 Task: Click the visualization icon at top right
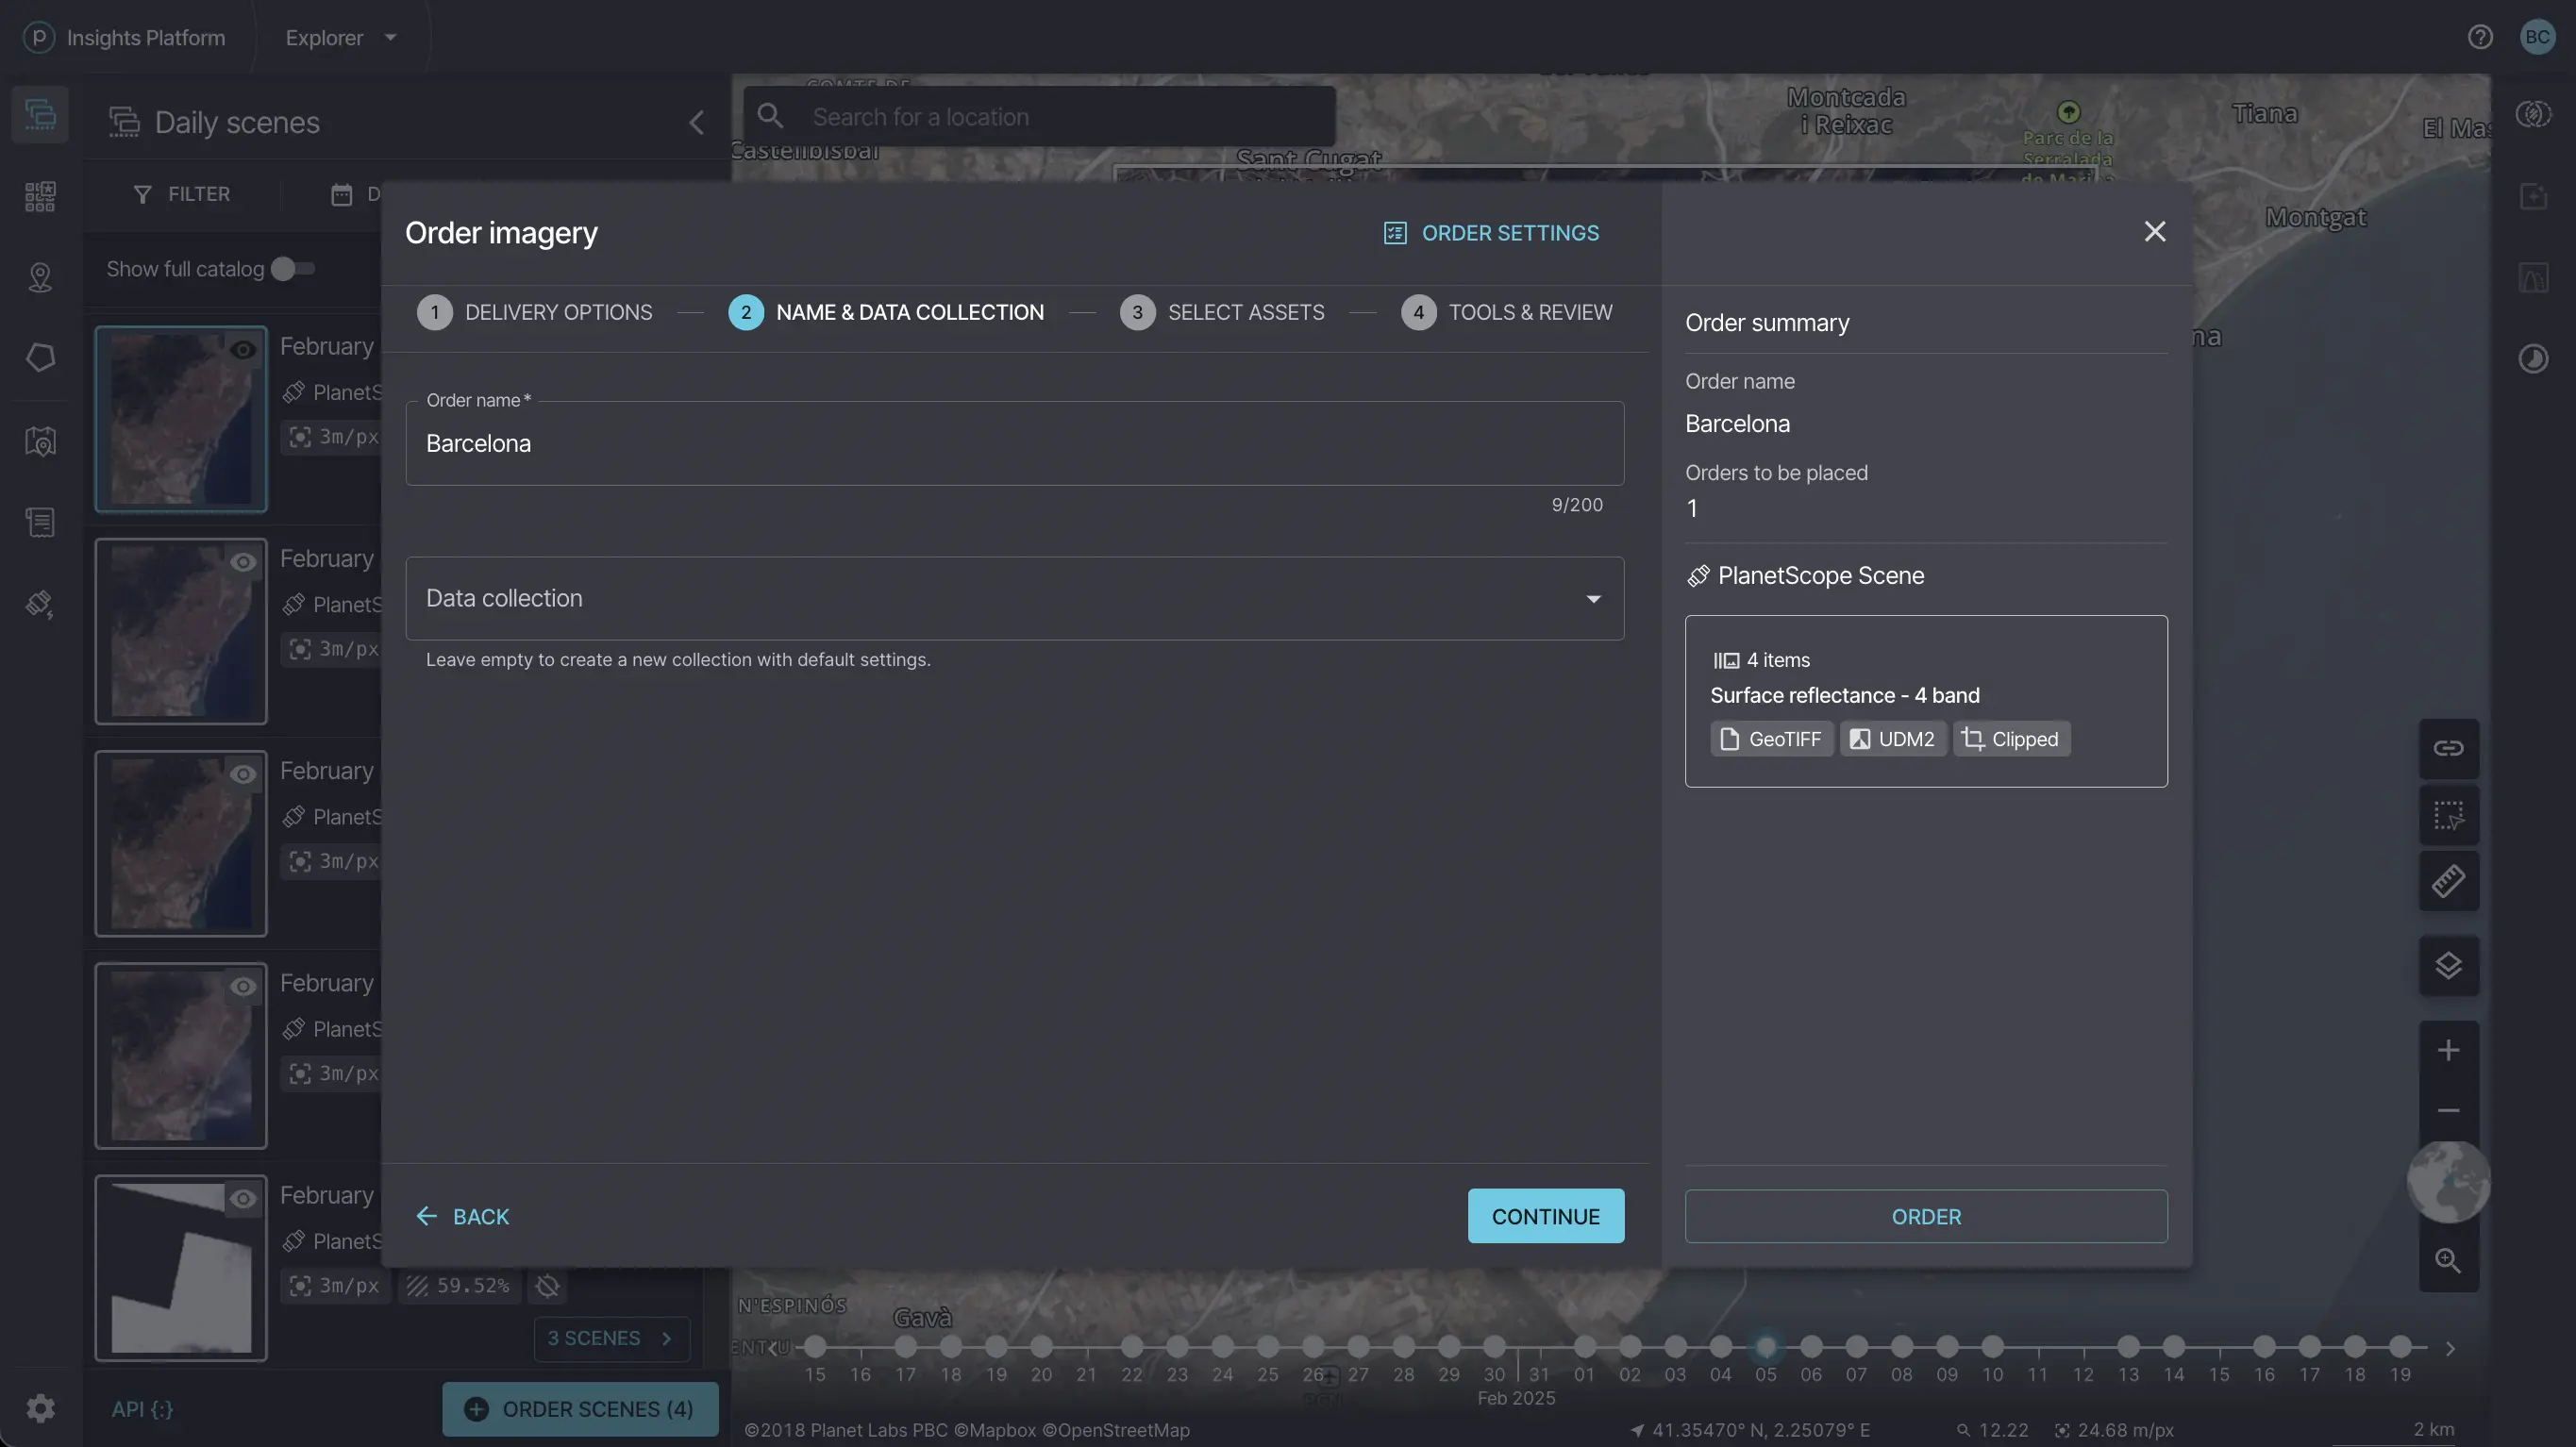click(x=2533, y=114)
